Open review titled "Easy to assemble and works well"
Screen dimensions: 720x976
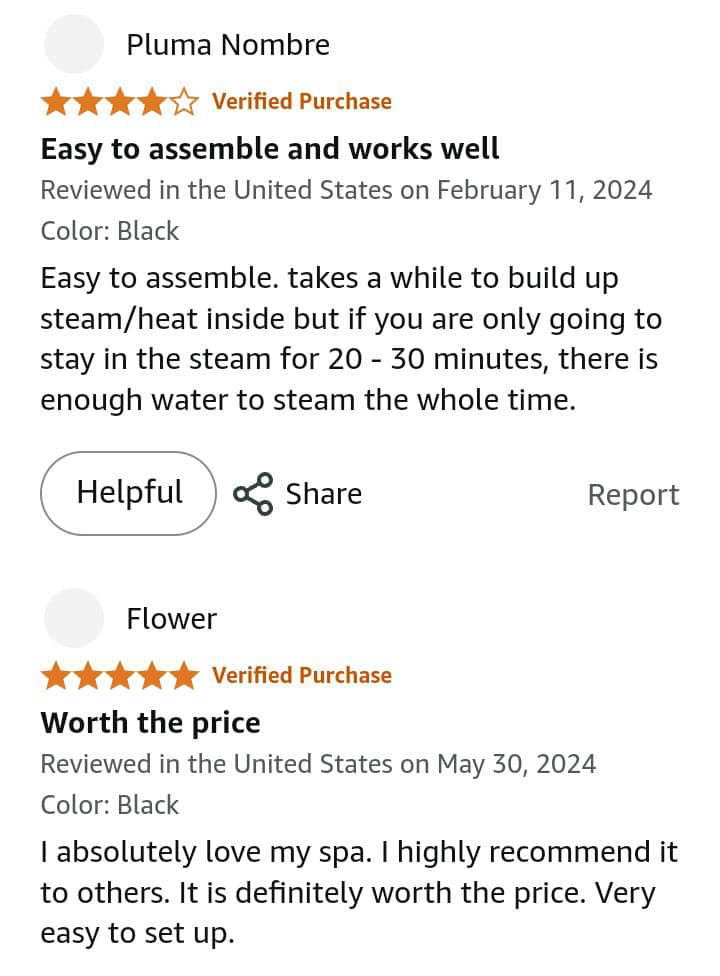pyautogui.click(x=270, y=149)
